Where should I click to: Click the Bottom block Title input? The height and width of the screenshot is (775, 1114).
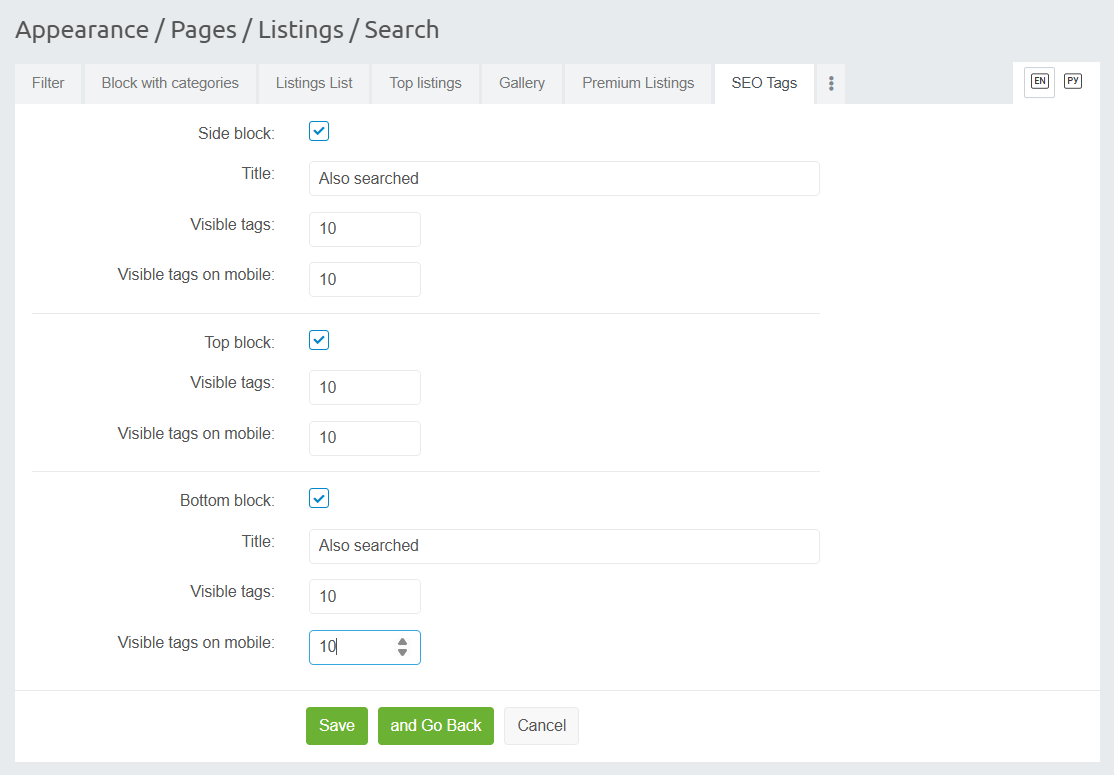(564, 546)
